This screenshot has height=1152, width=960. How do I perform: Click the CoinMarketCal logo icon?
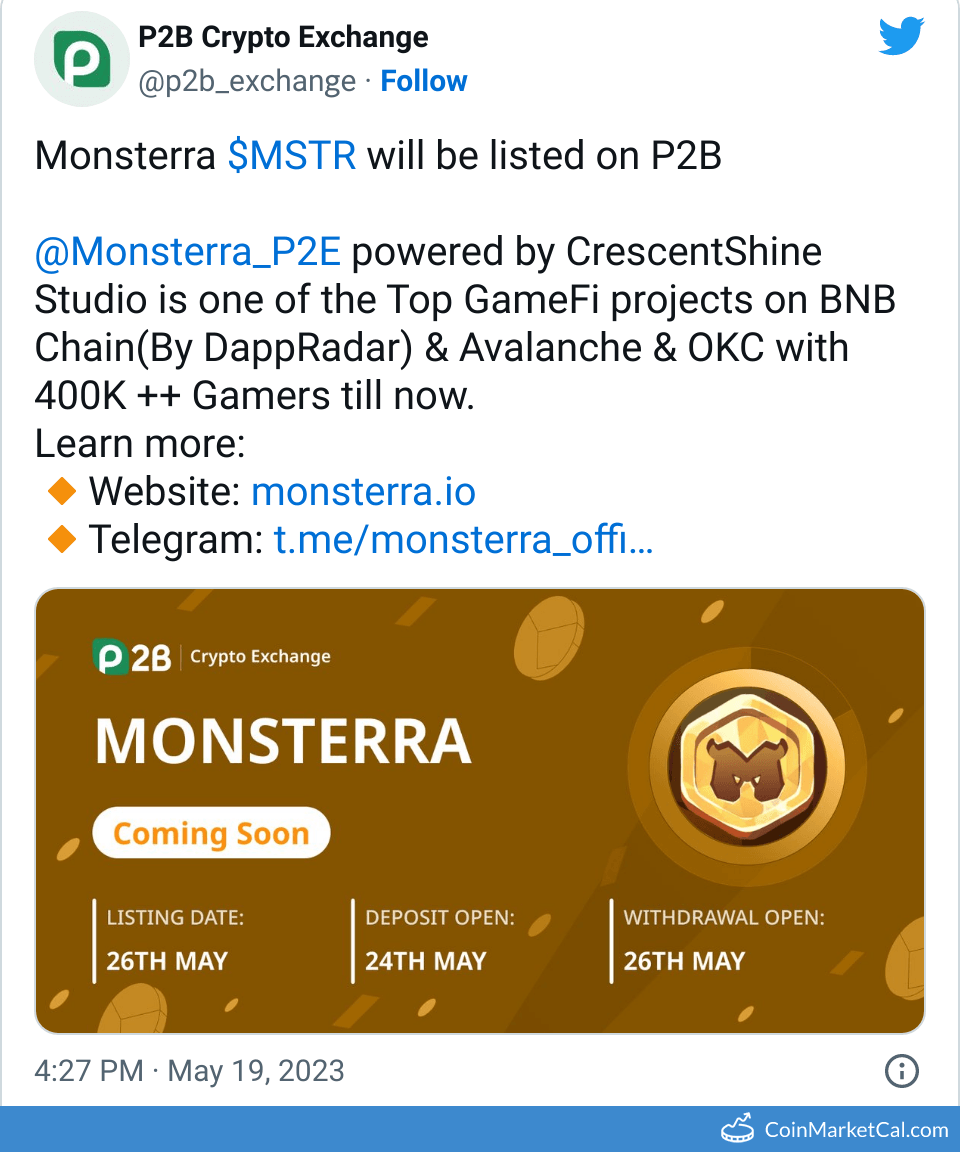pyautogui.click(x=738, y=1129)
